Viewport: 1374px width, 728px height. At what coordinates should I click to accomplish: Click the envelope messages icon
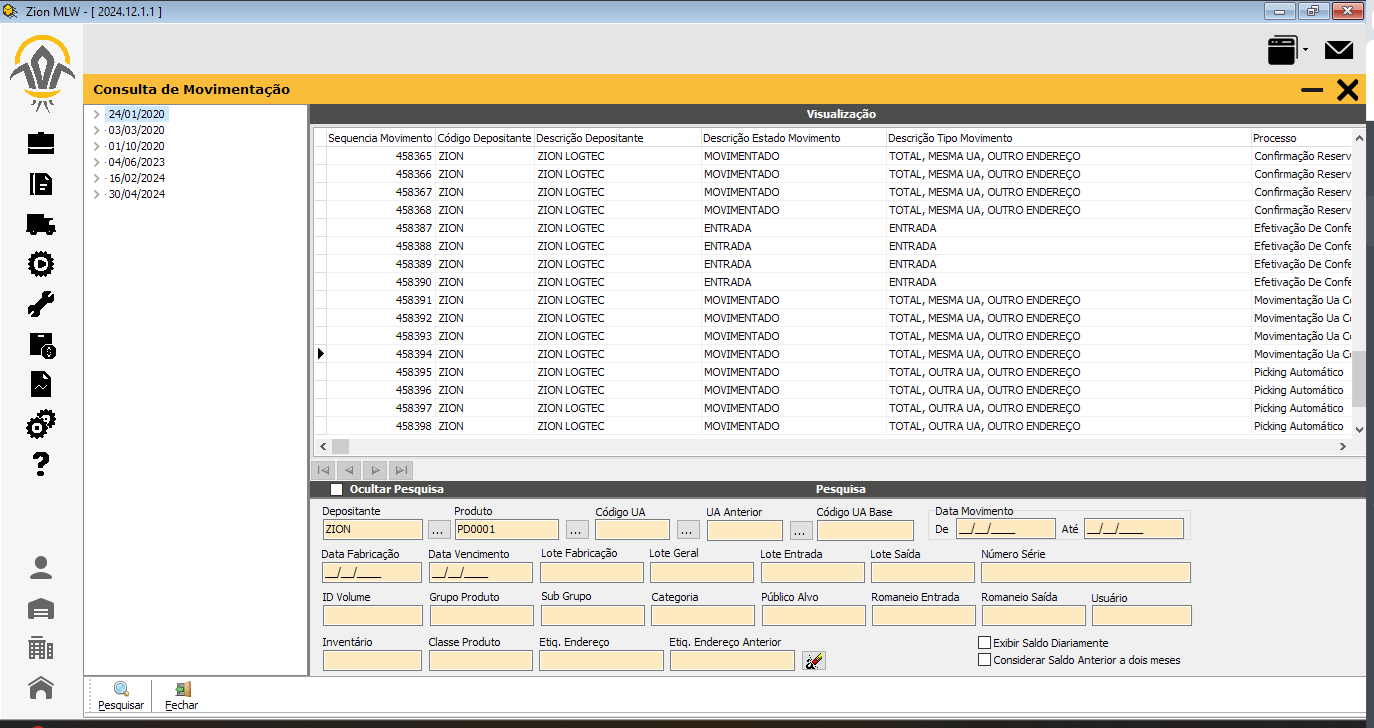[1338, 50]
